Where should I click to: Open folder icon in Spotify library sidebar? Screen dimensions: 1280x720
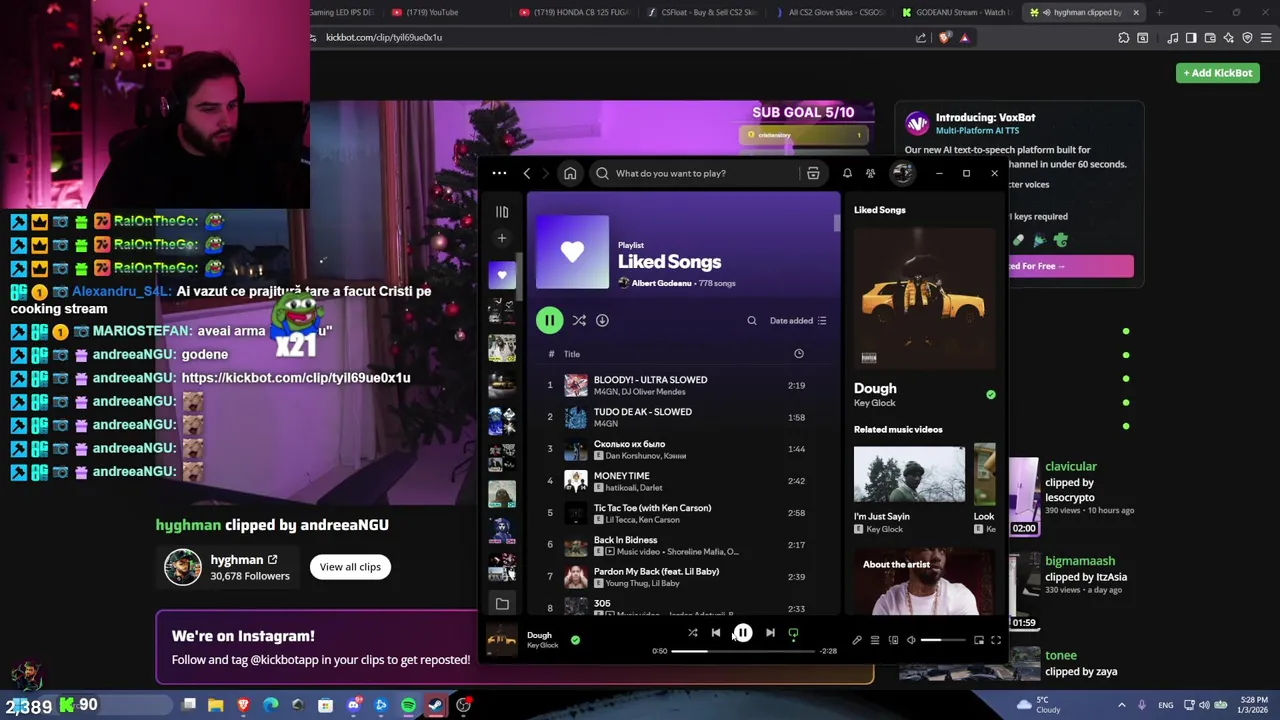502,604
